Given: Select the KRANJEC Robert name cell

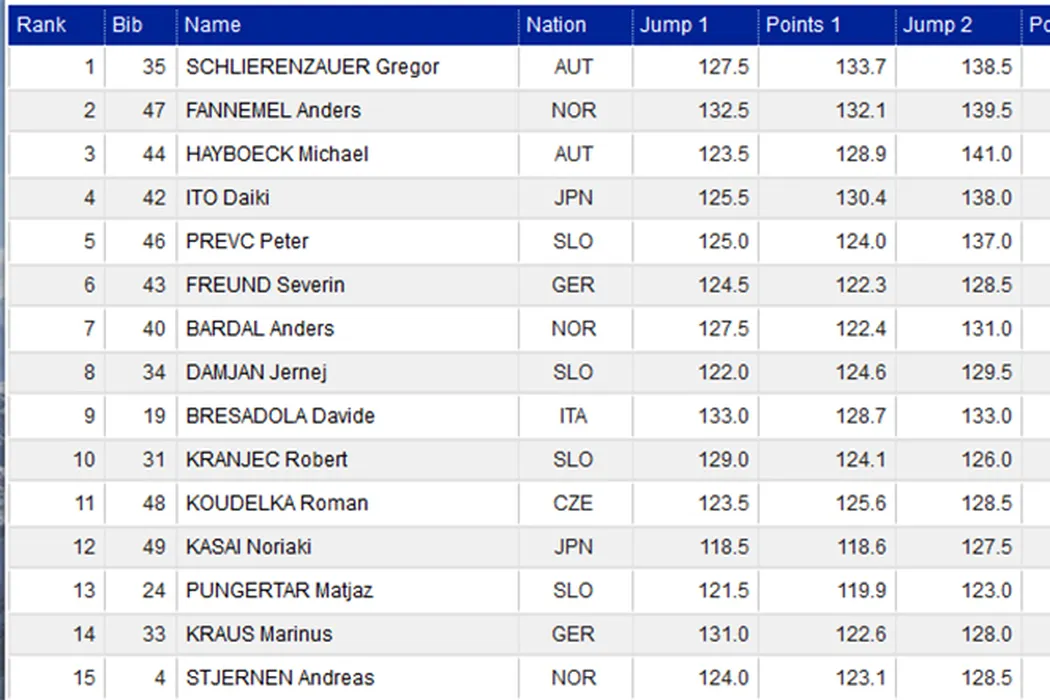Looking at the screenshot, I should 266,460.
